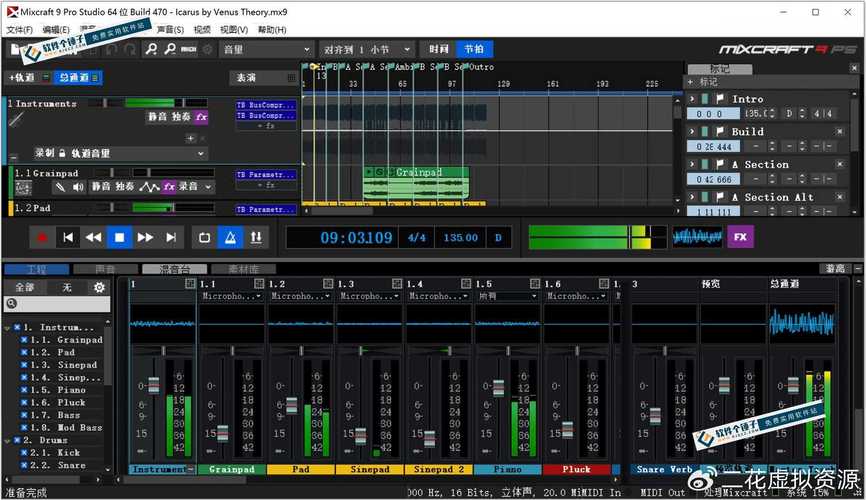Expand the Build marker entry
Screen dimensions: 866x500
[x=692, y=132]
